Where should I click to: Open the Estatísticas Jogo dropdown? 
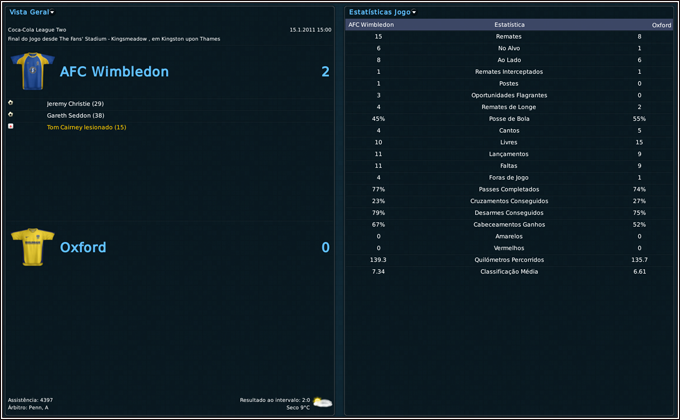pos(383,12)
